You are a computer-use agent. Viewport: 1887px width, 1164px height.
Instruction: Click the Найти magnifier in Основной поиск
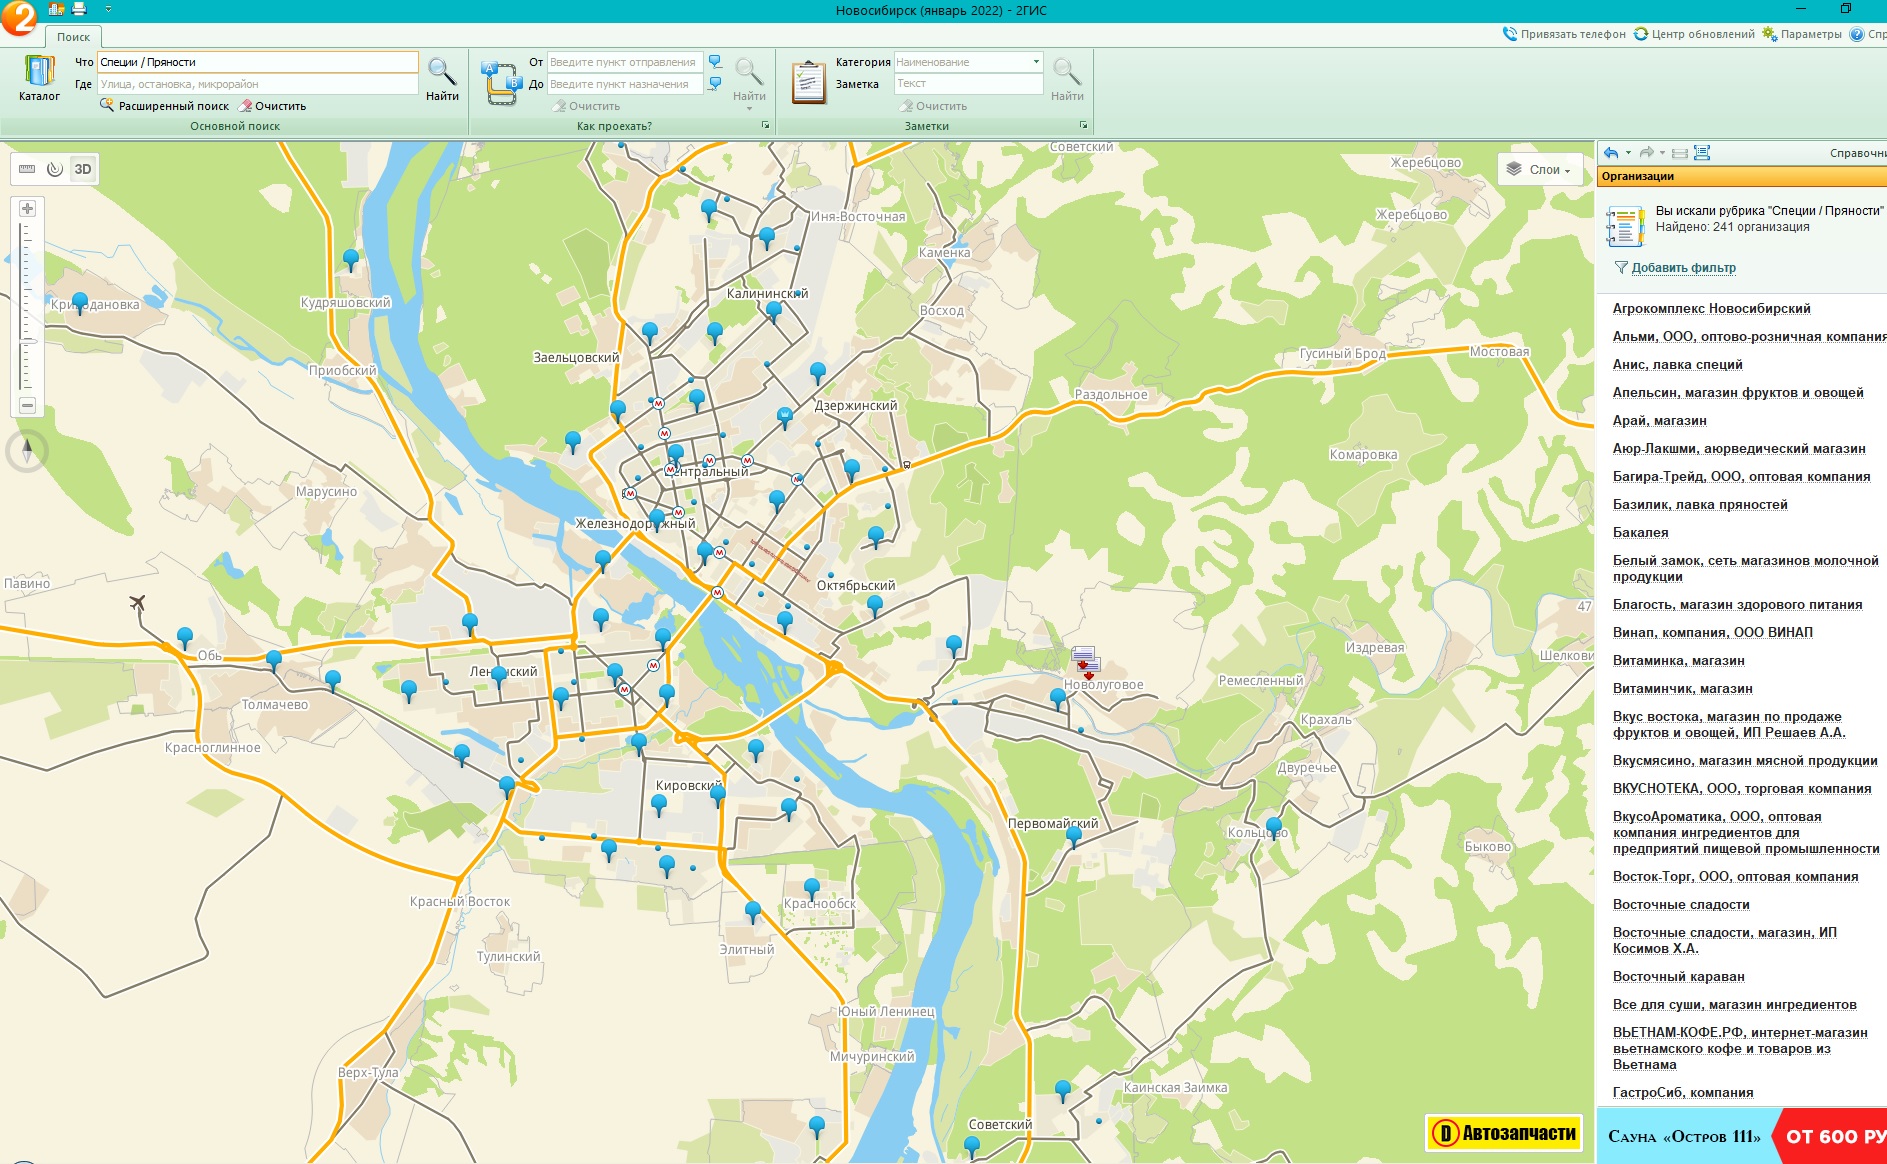pos(442,79)
